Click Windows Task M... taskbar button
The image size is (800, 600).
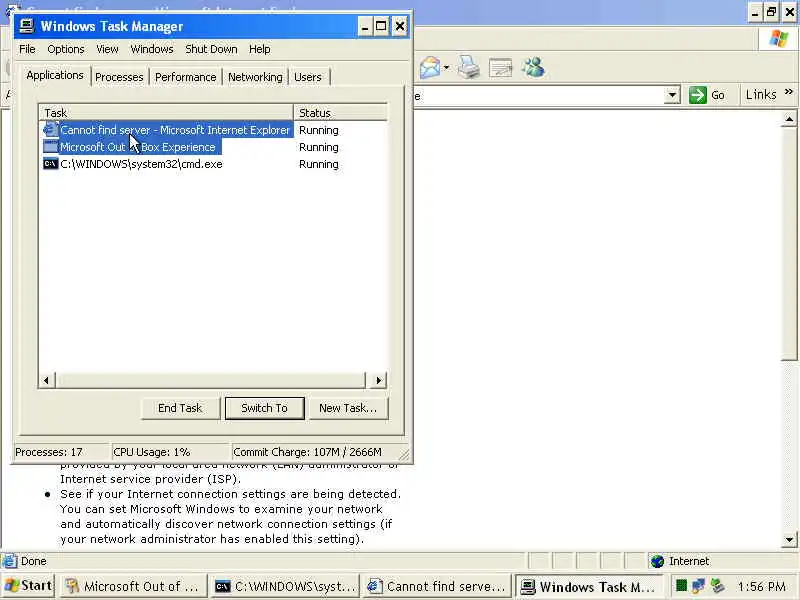(x=589, y=586)
